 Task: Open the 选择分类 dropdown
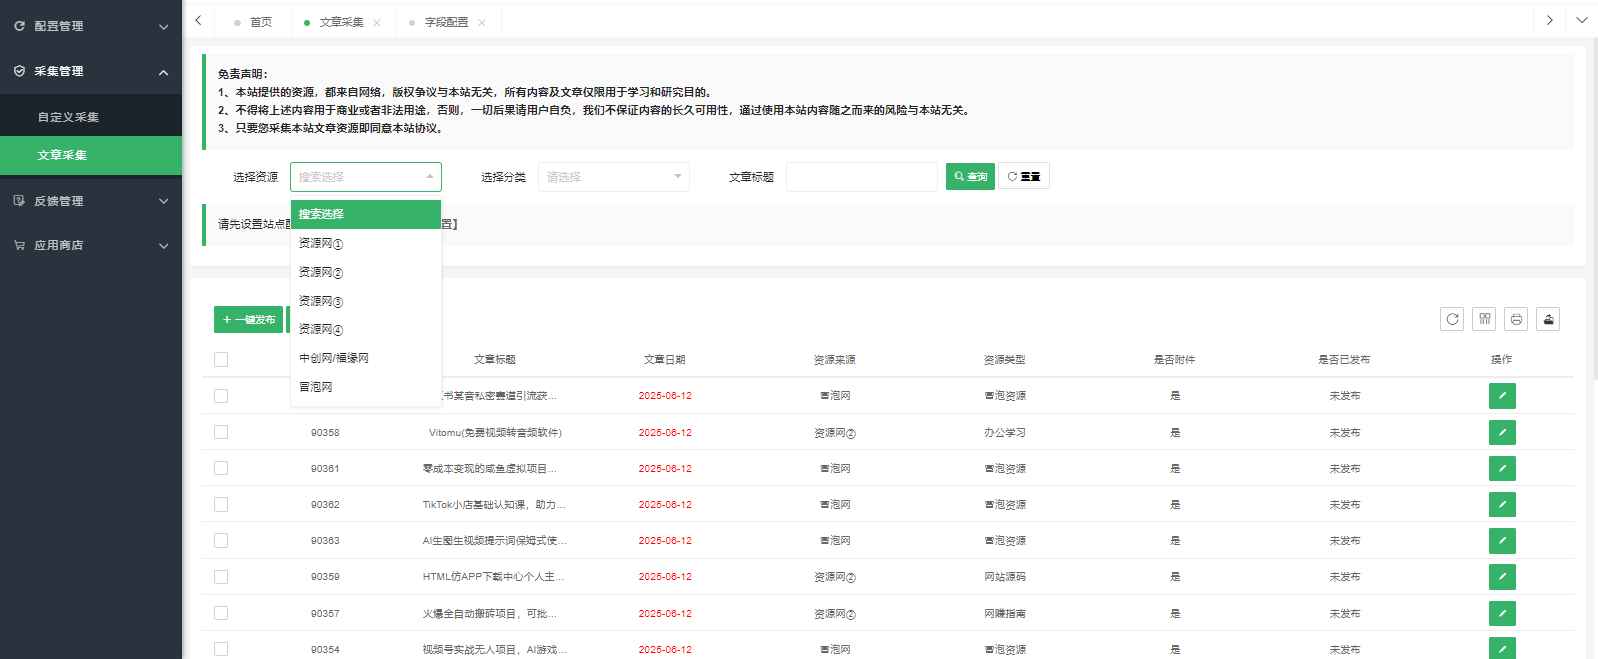(614, 177)
